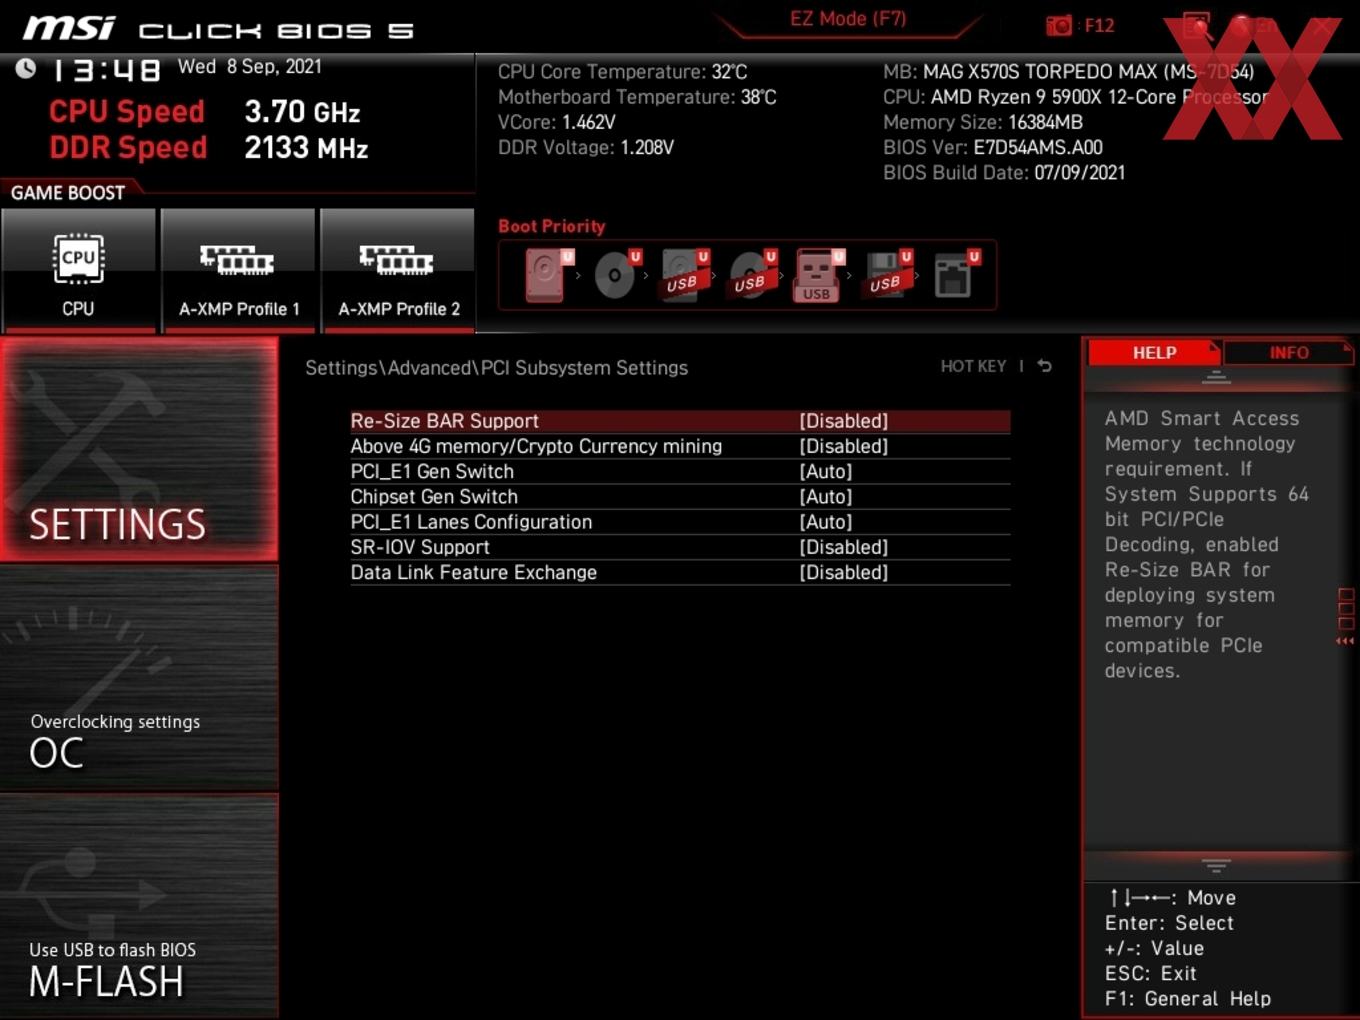Click the DDR Voltage: 1.208V line
Viewport: 1360px width, 1020px height.
coord(586,147)
